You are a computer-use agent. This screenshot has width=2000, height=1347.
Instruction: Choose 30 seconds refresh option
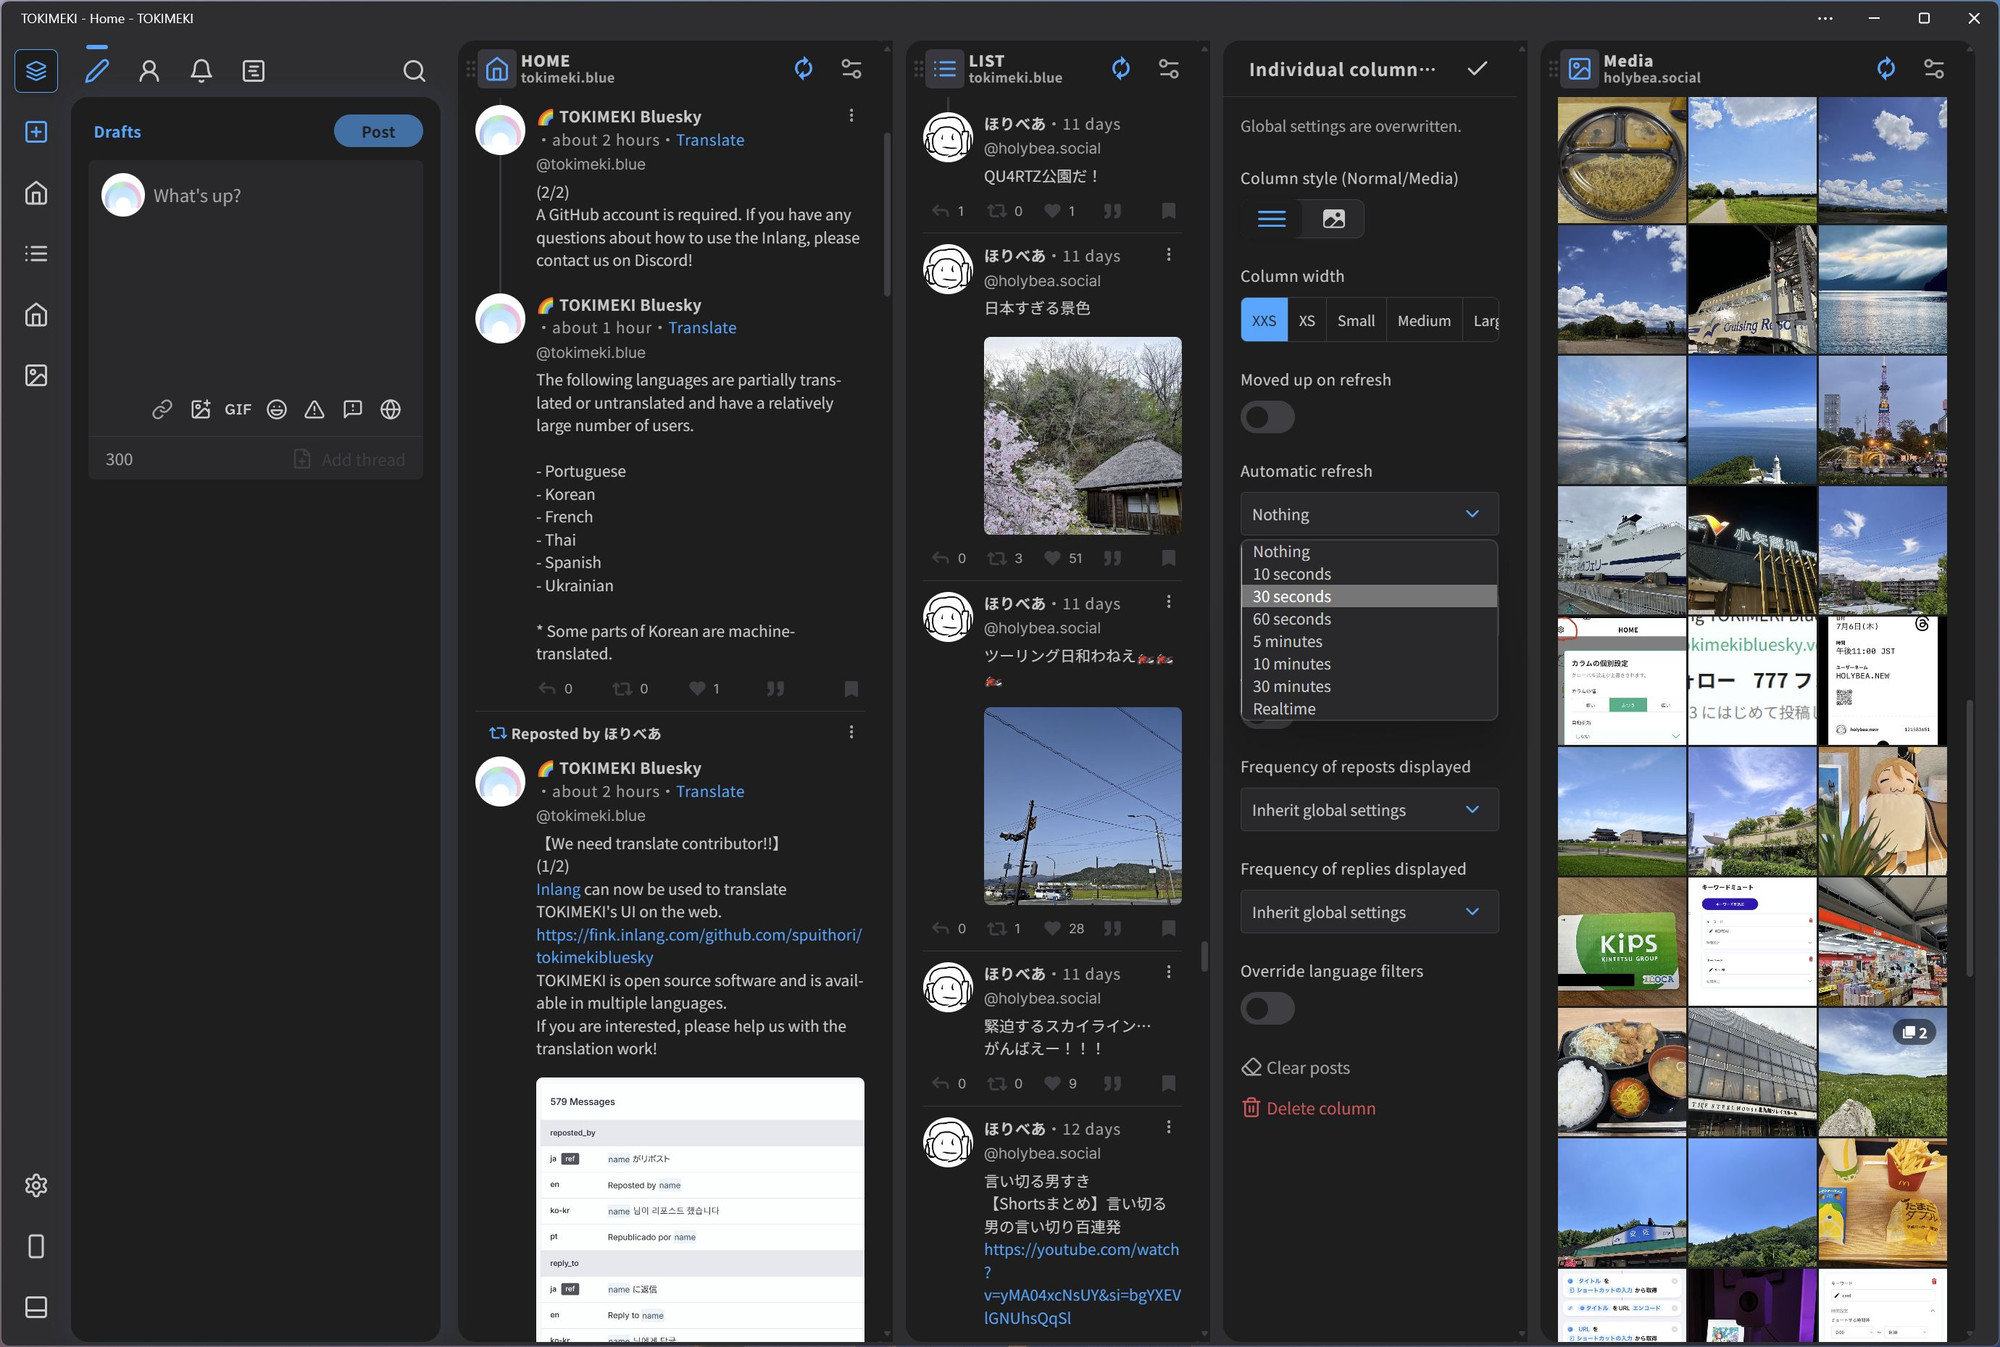coord(1369,596)
